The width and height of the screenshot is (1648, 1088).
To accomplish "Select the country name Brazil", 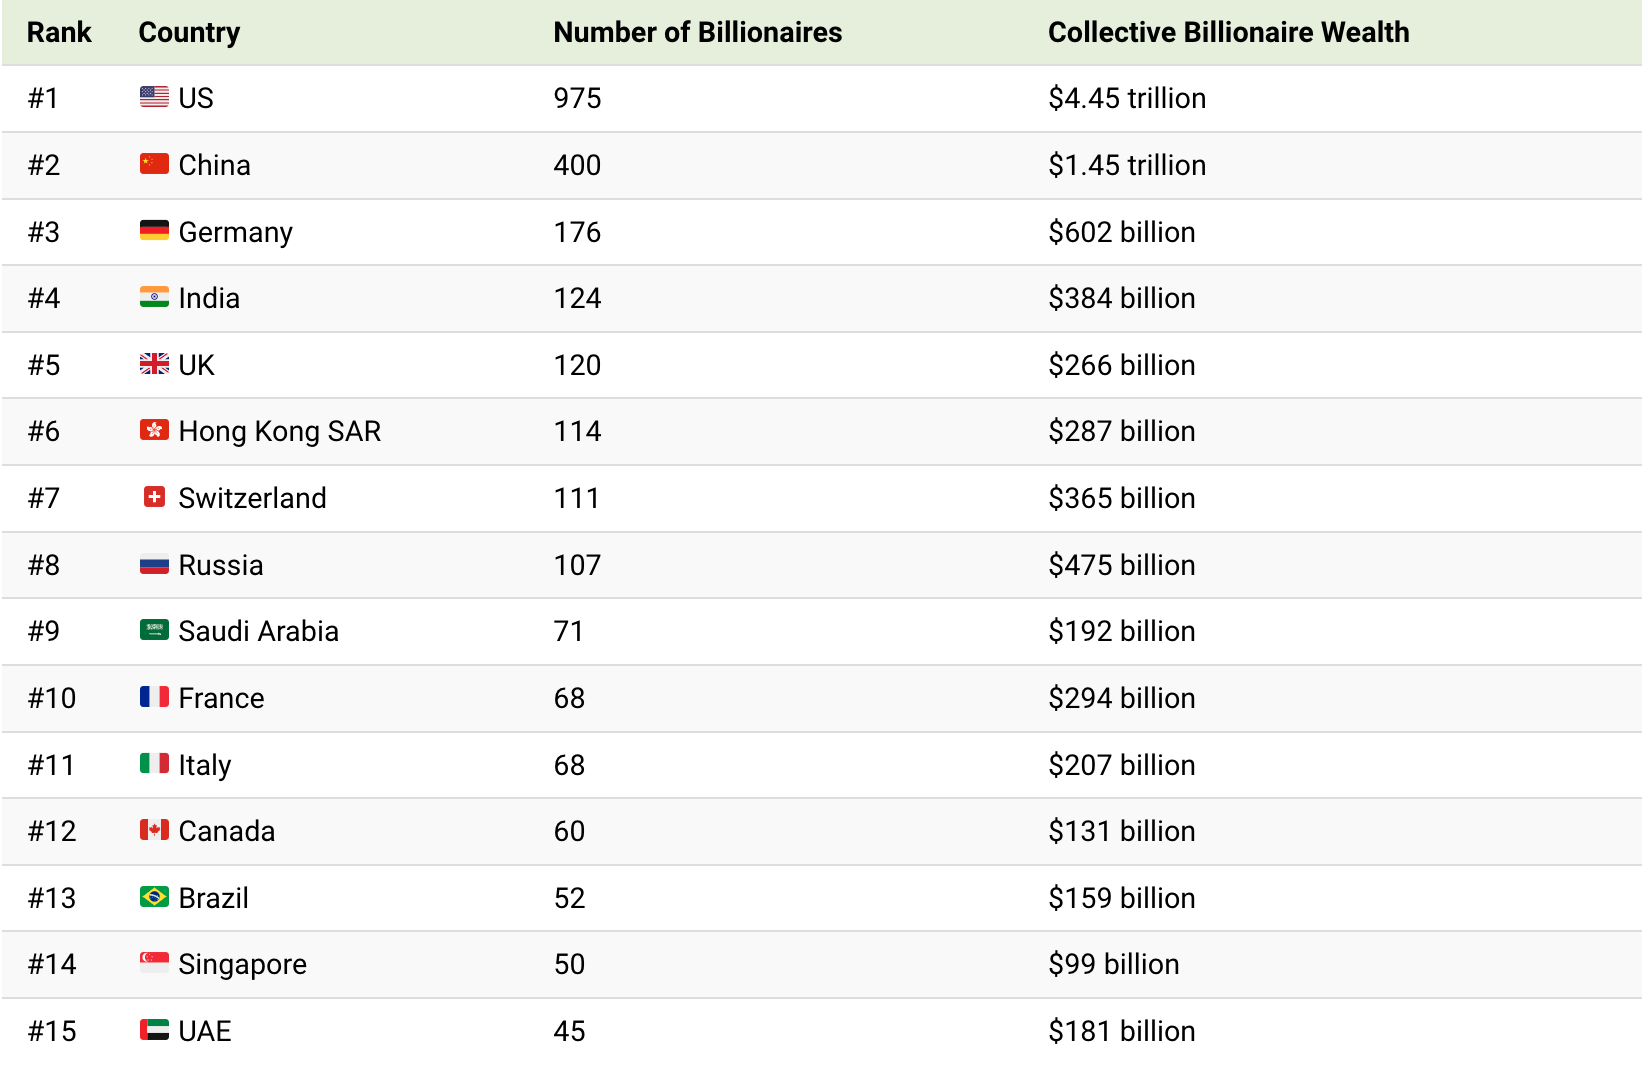I will (214, 898).
